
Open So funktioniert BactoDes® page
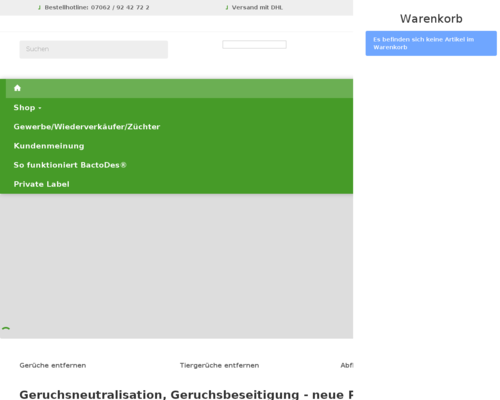click(70, 165)
